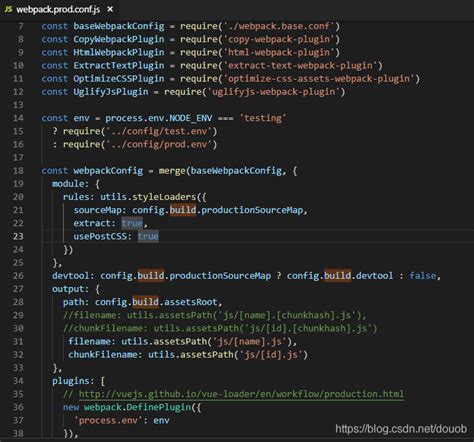Click 'webpackConfig' identifier on line 18
The image size is (474, 442).
click(x=108, y=171)
